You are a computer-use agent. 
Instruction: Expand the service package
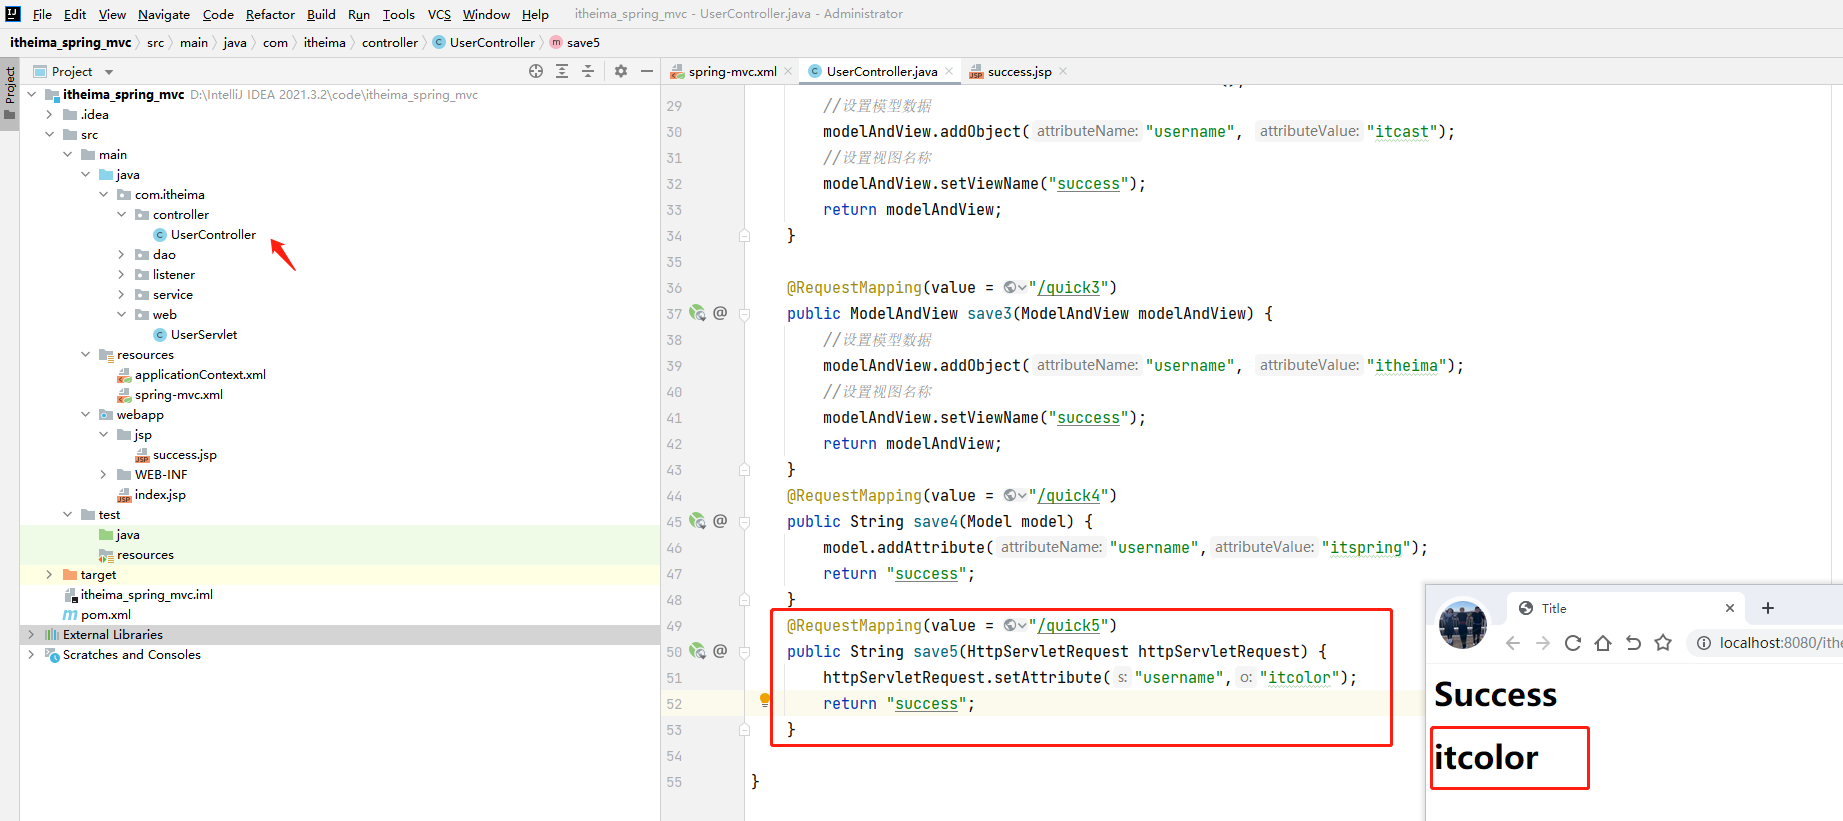pos(121,294)
